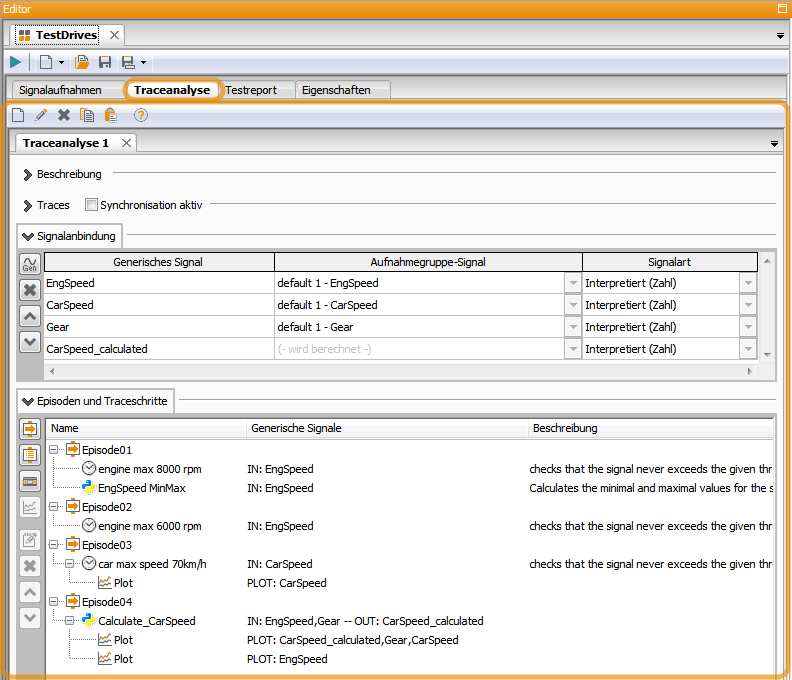Viewport: 792px width, 680px height.
Task: Add plot with chart icon in sidebar
Action: (x=30, y=507)
